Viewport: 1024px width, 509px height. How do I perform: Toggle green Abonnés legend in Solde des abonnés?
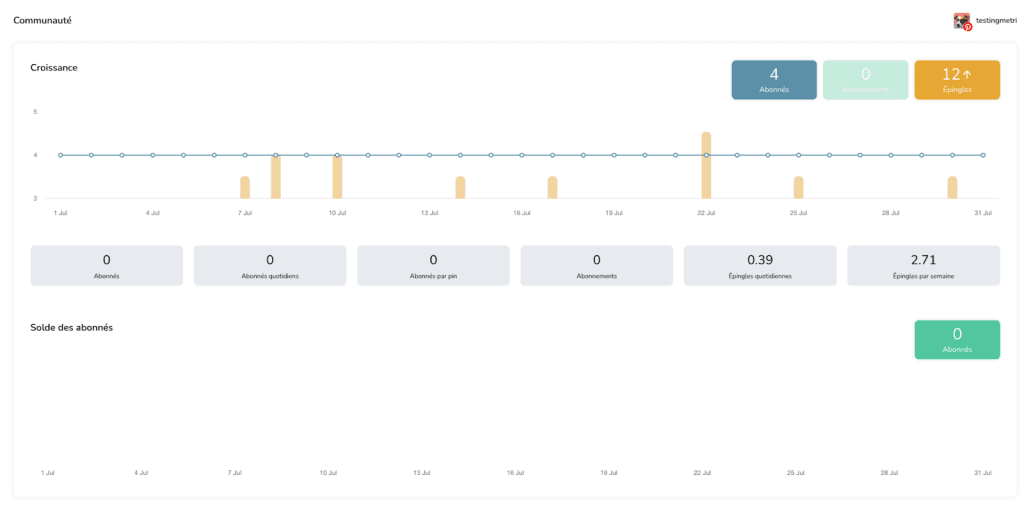956,340
